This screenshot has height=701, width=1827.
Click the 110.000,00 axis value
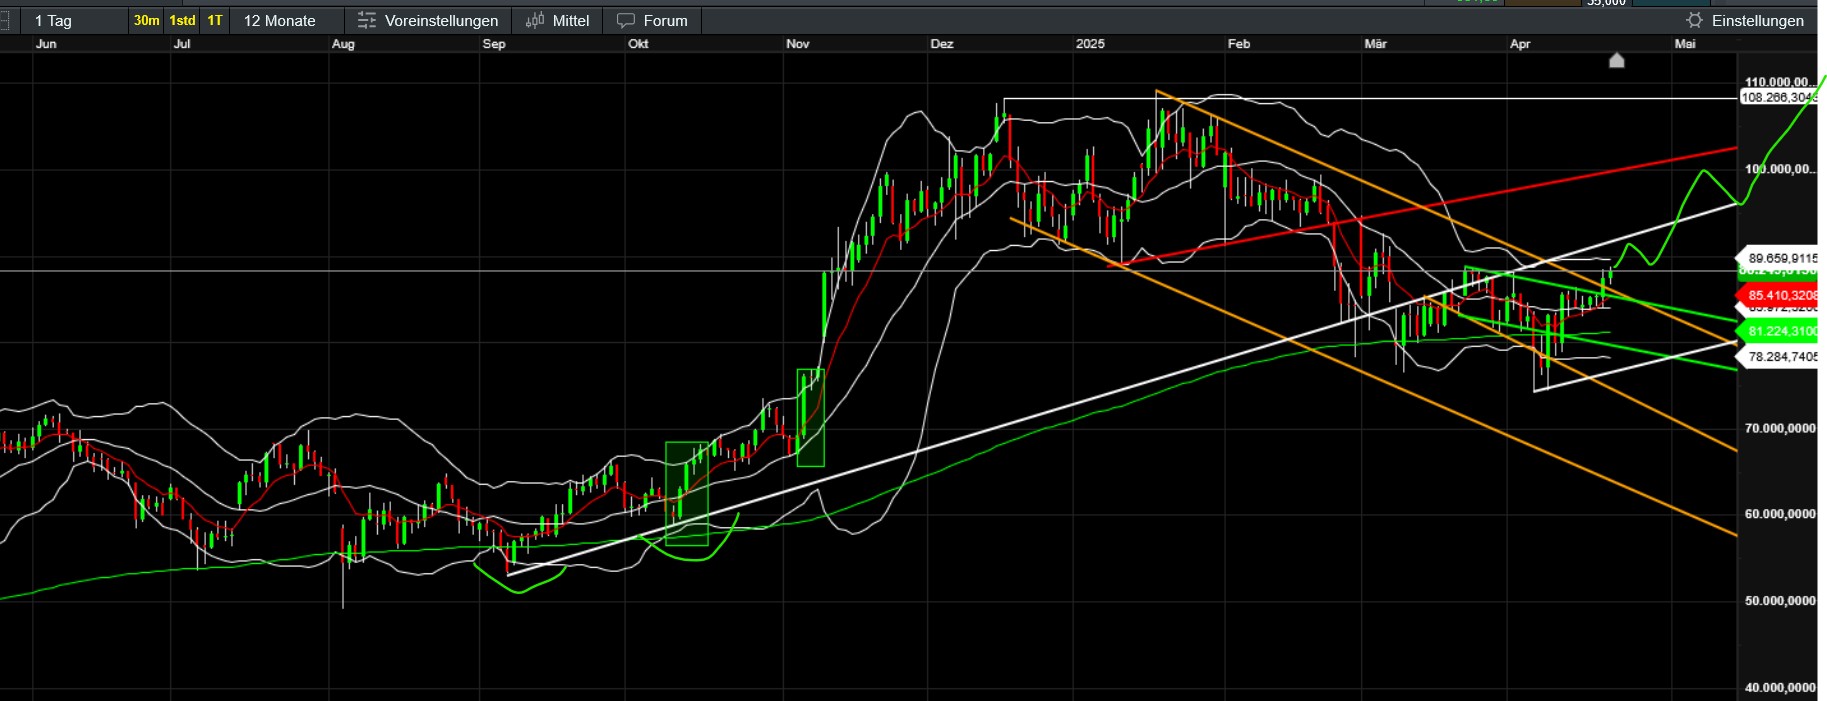1779,82
